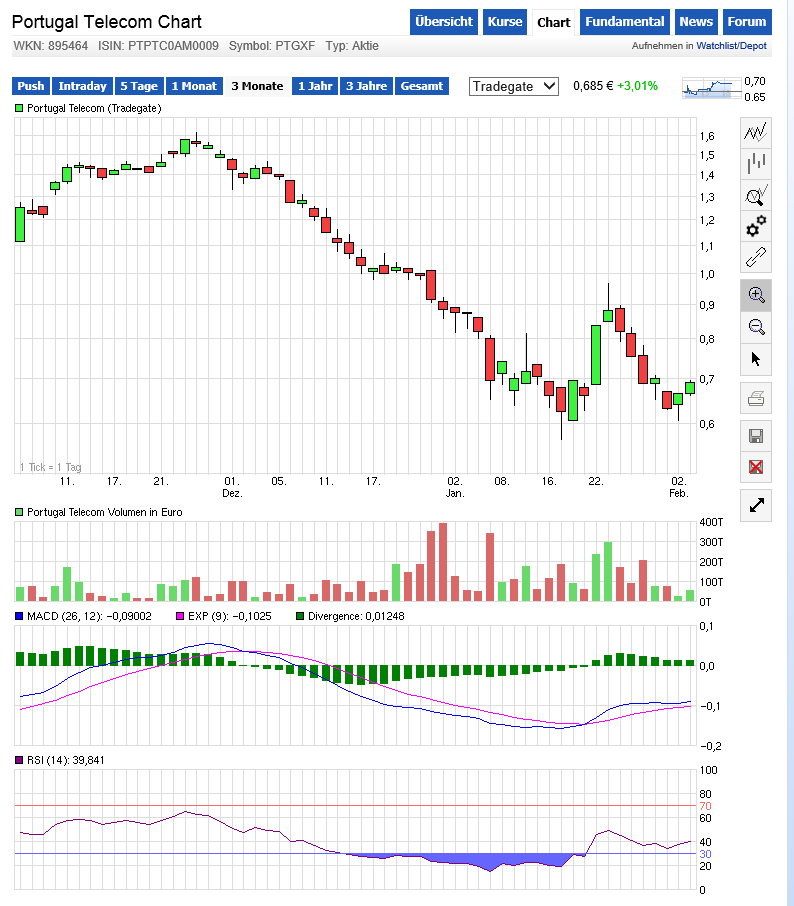Click green swatch beside Volumen in Euro
Image resolution: width=794 pixels, height=906 pixels.
pyautogui.click(x=19, y=512)
